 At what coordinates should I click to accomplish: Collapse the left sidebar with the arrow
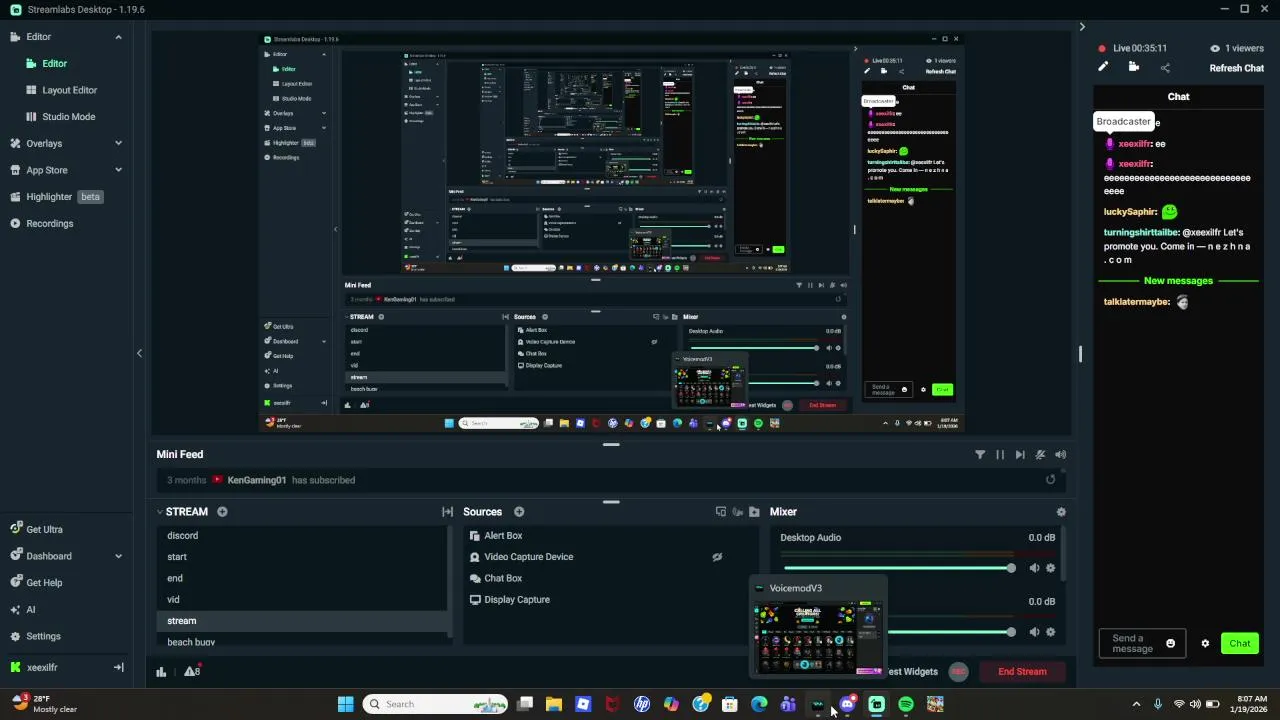click(x=139, y=353)
